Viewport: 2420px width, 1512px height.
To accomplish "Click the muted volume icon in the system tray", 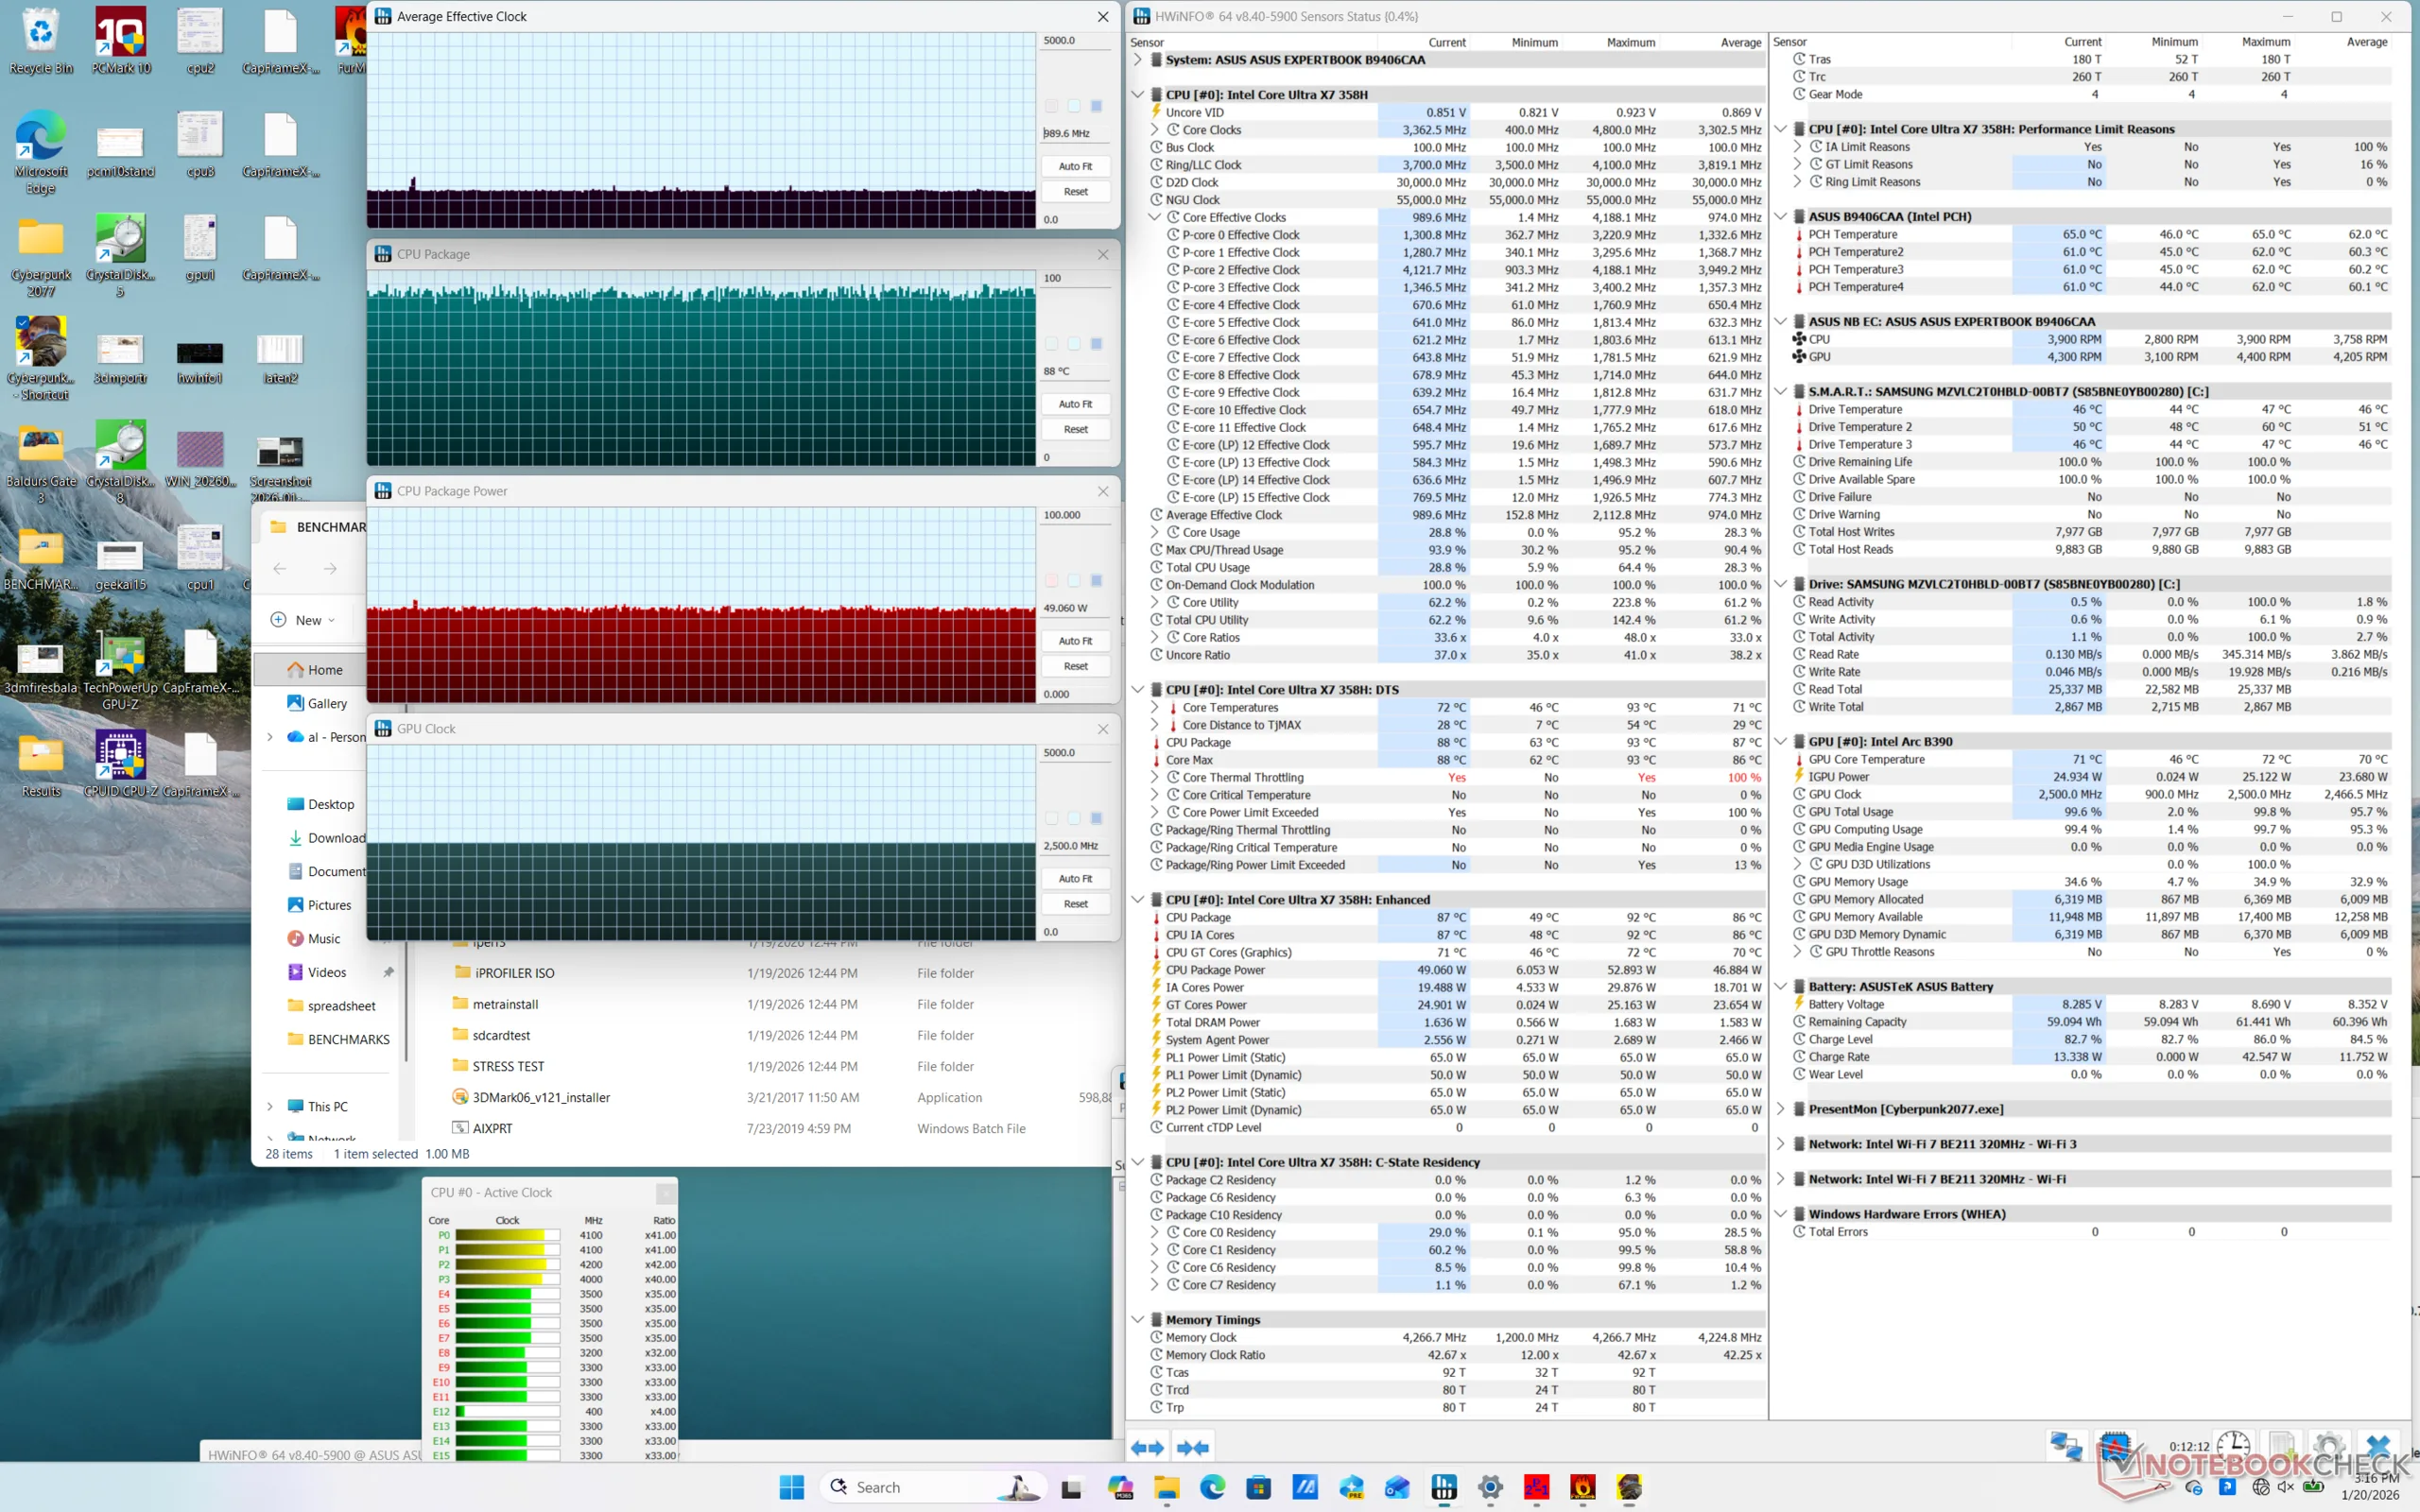I will pyautogui.click(x=2285, y=1487).
